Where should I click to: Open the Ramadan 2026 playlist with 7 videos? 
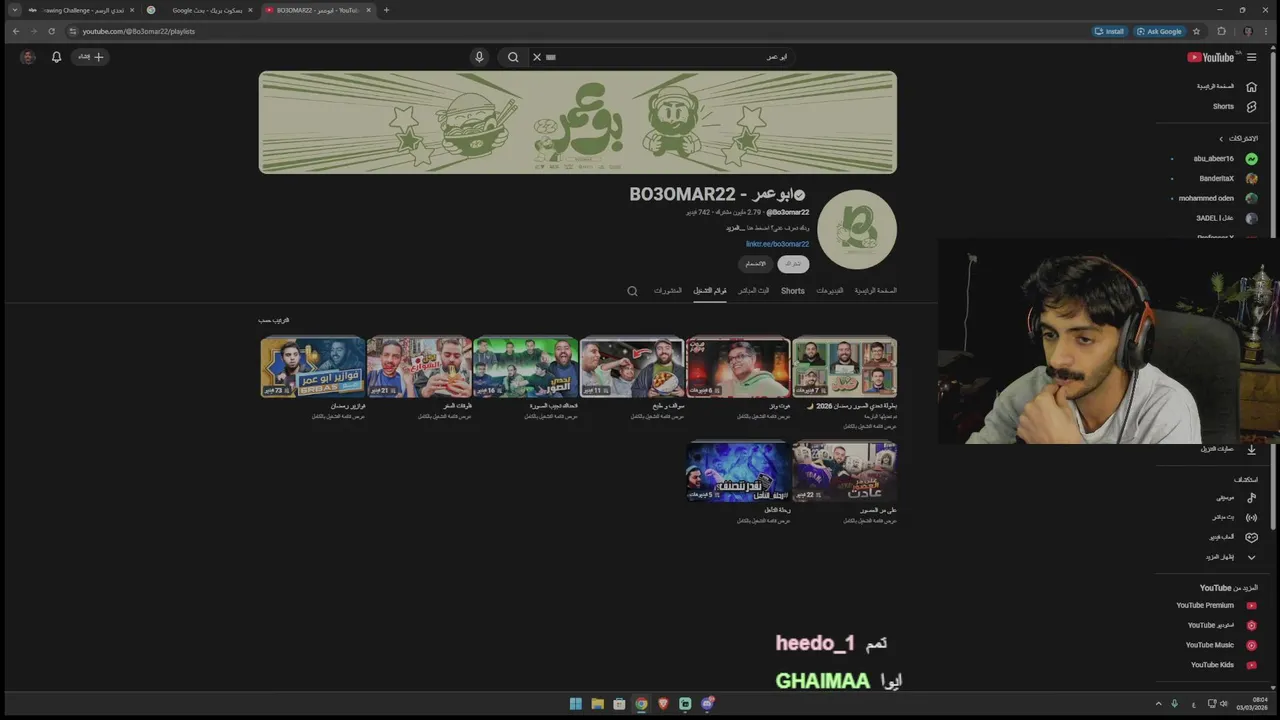click(x=844, y=368)
